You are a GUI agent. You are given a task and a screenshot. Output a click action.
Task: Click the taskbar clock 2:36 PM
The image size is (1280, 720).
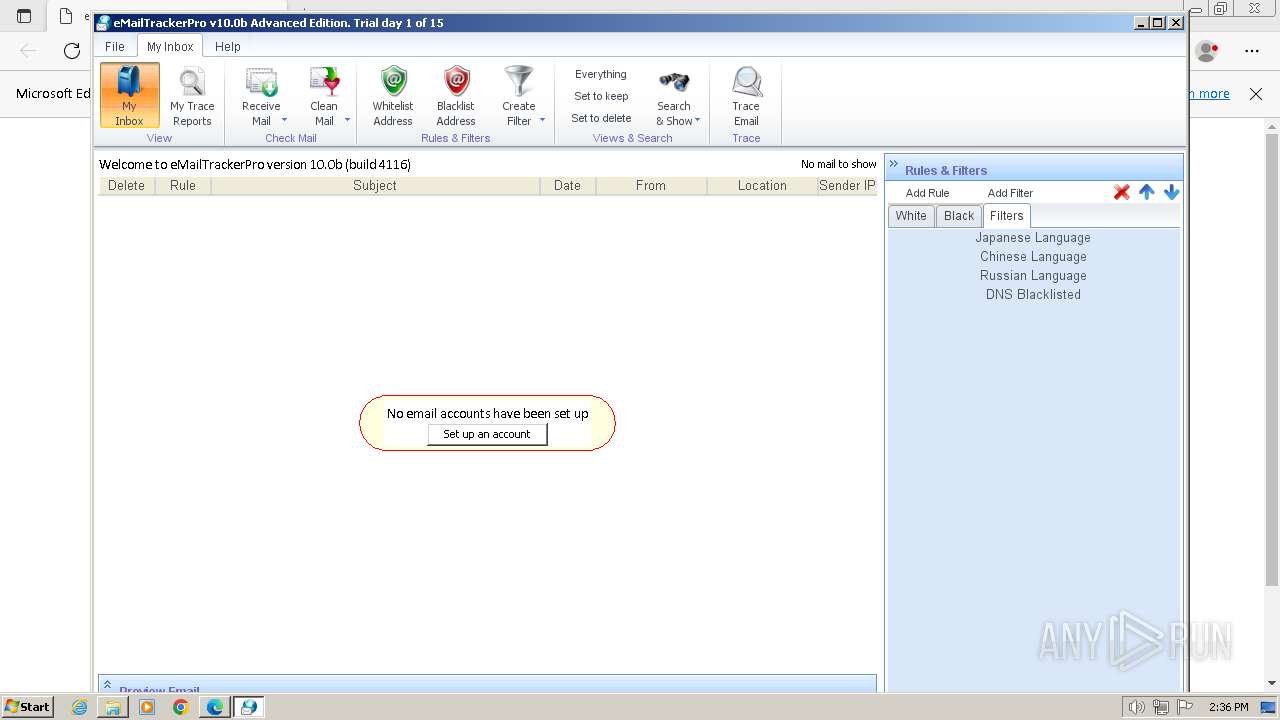1228,707
